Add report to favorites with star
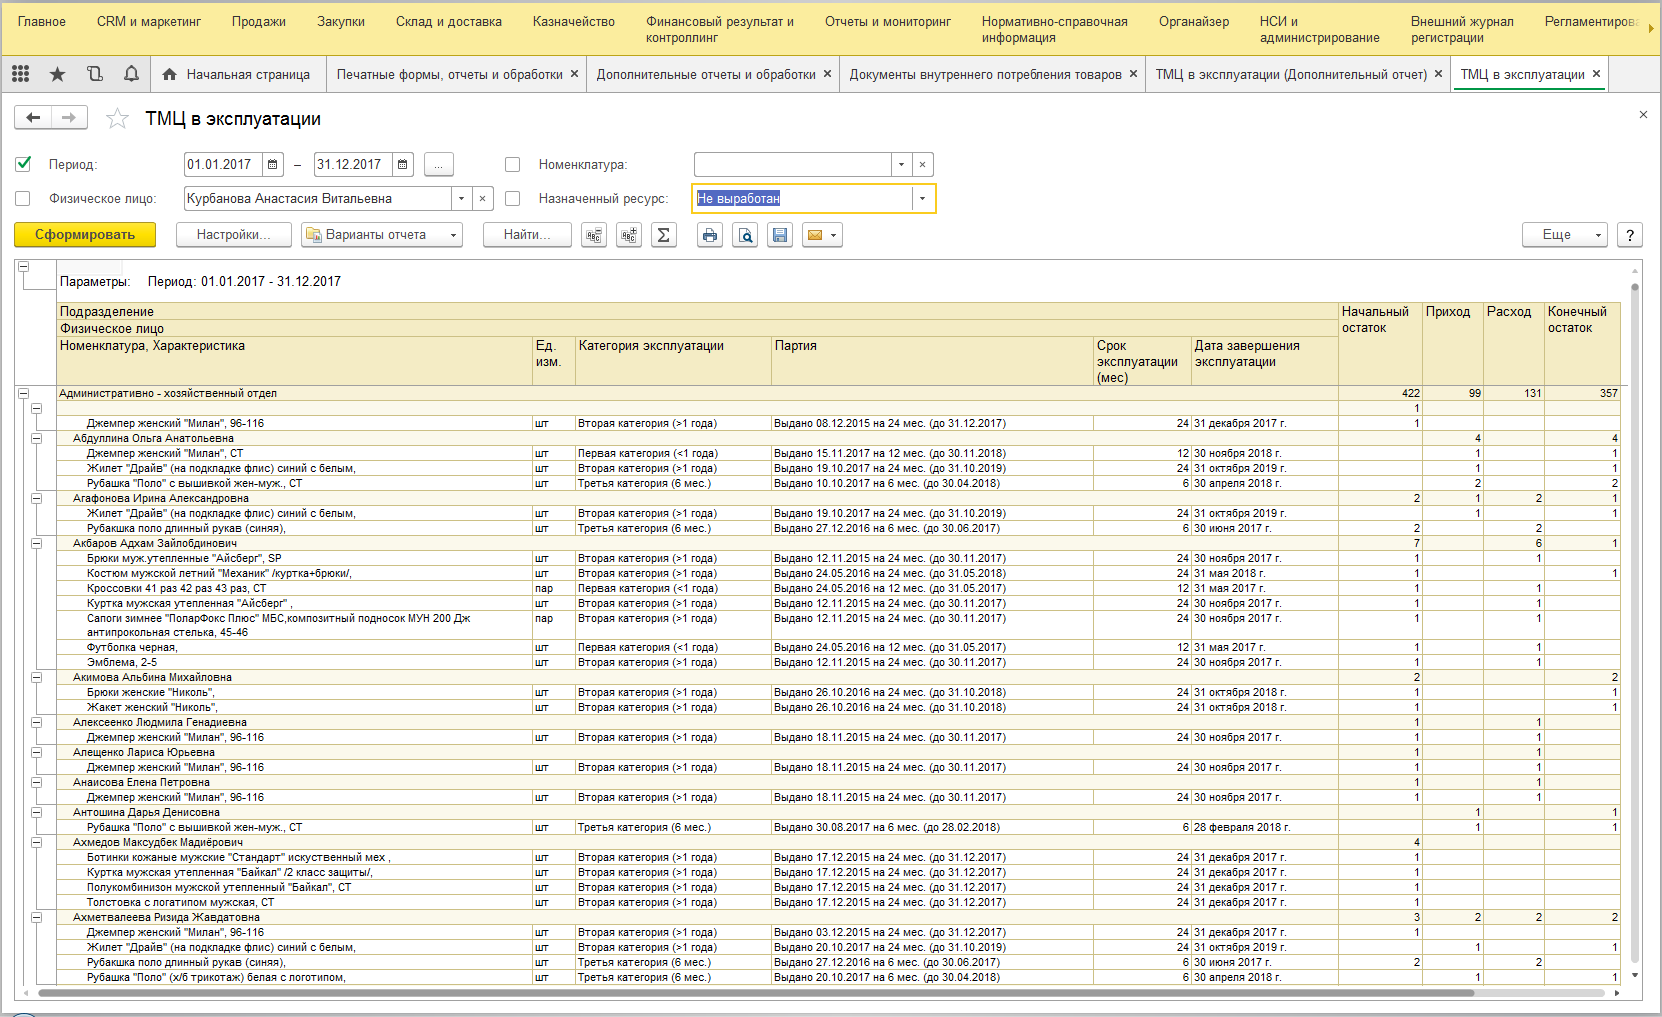This screenshot has width=1662, height=1017. tap(117, 119)
